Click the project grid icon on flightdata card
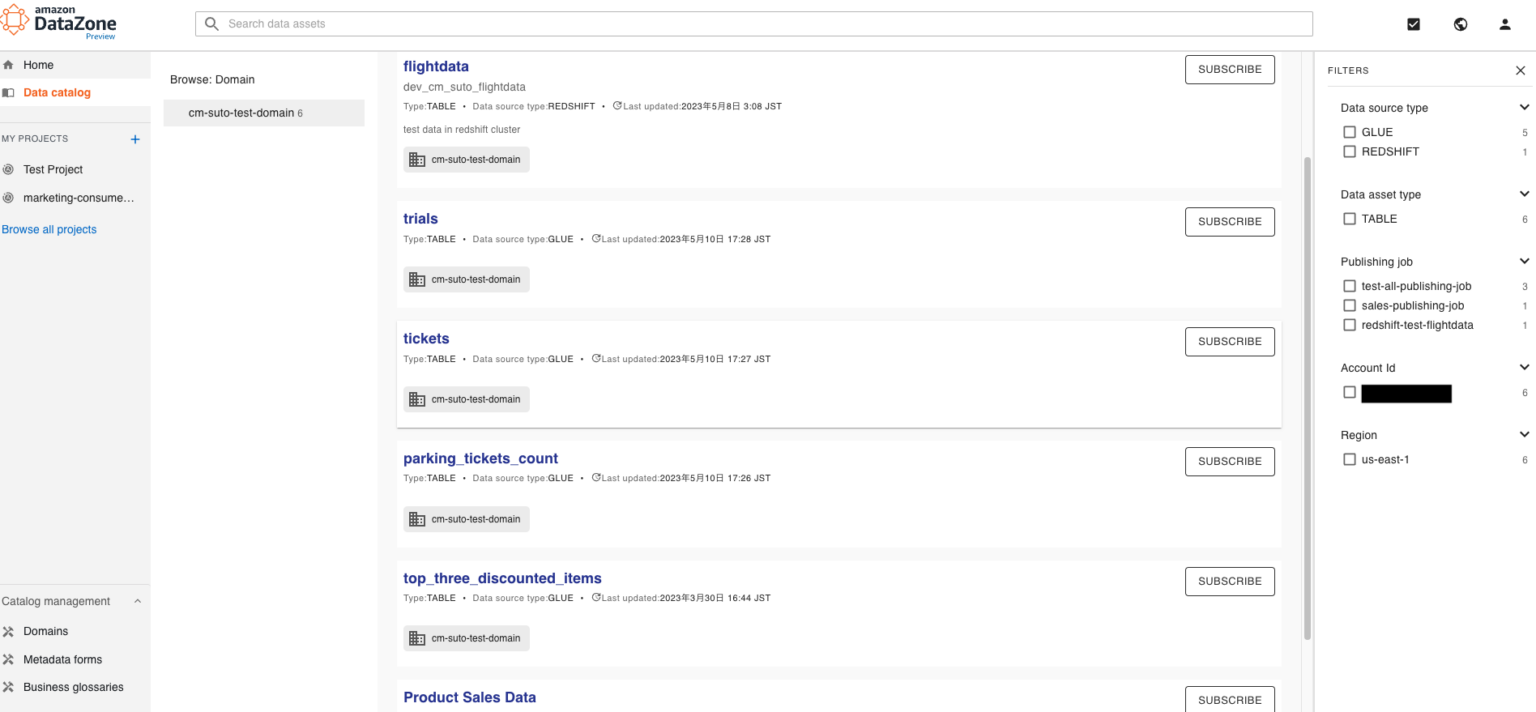The width and height of the screenshot is (1536, 712). pos(417,159)
